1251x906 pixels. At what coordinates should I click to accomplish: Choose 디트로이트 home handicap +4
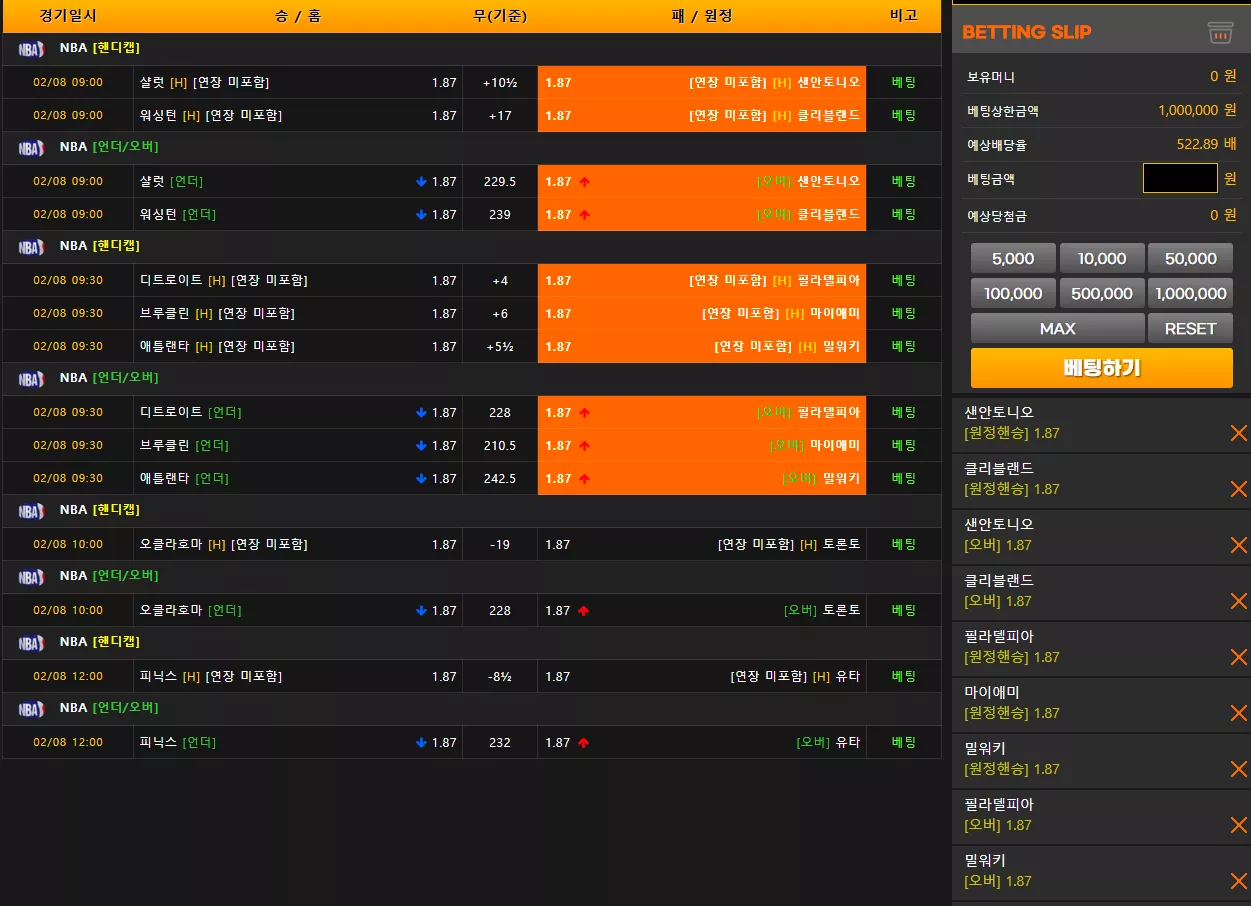(298, 281)
